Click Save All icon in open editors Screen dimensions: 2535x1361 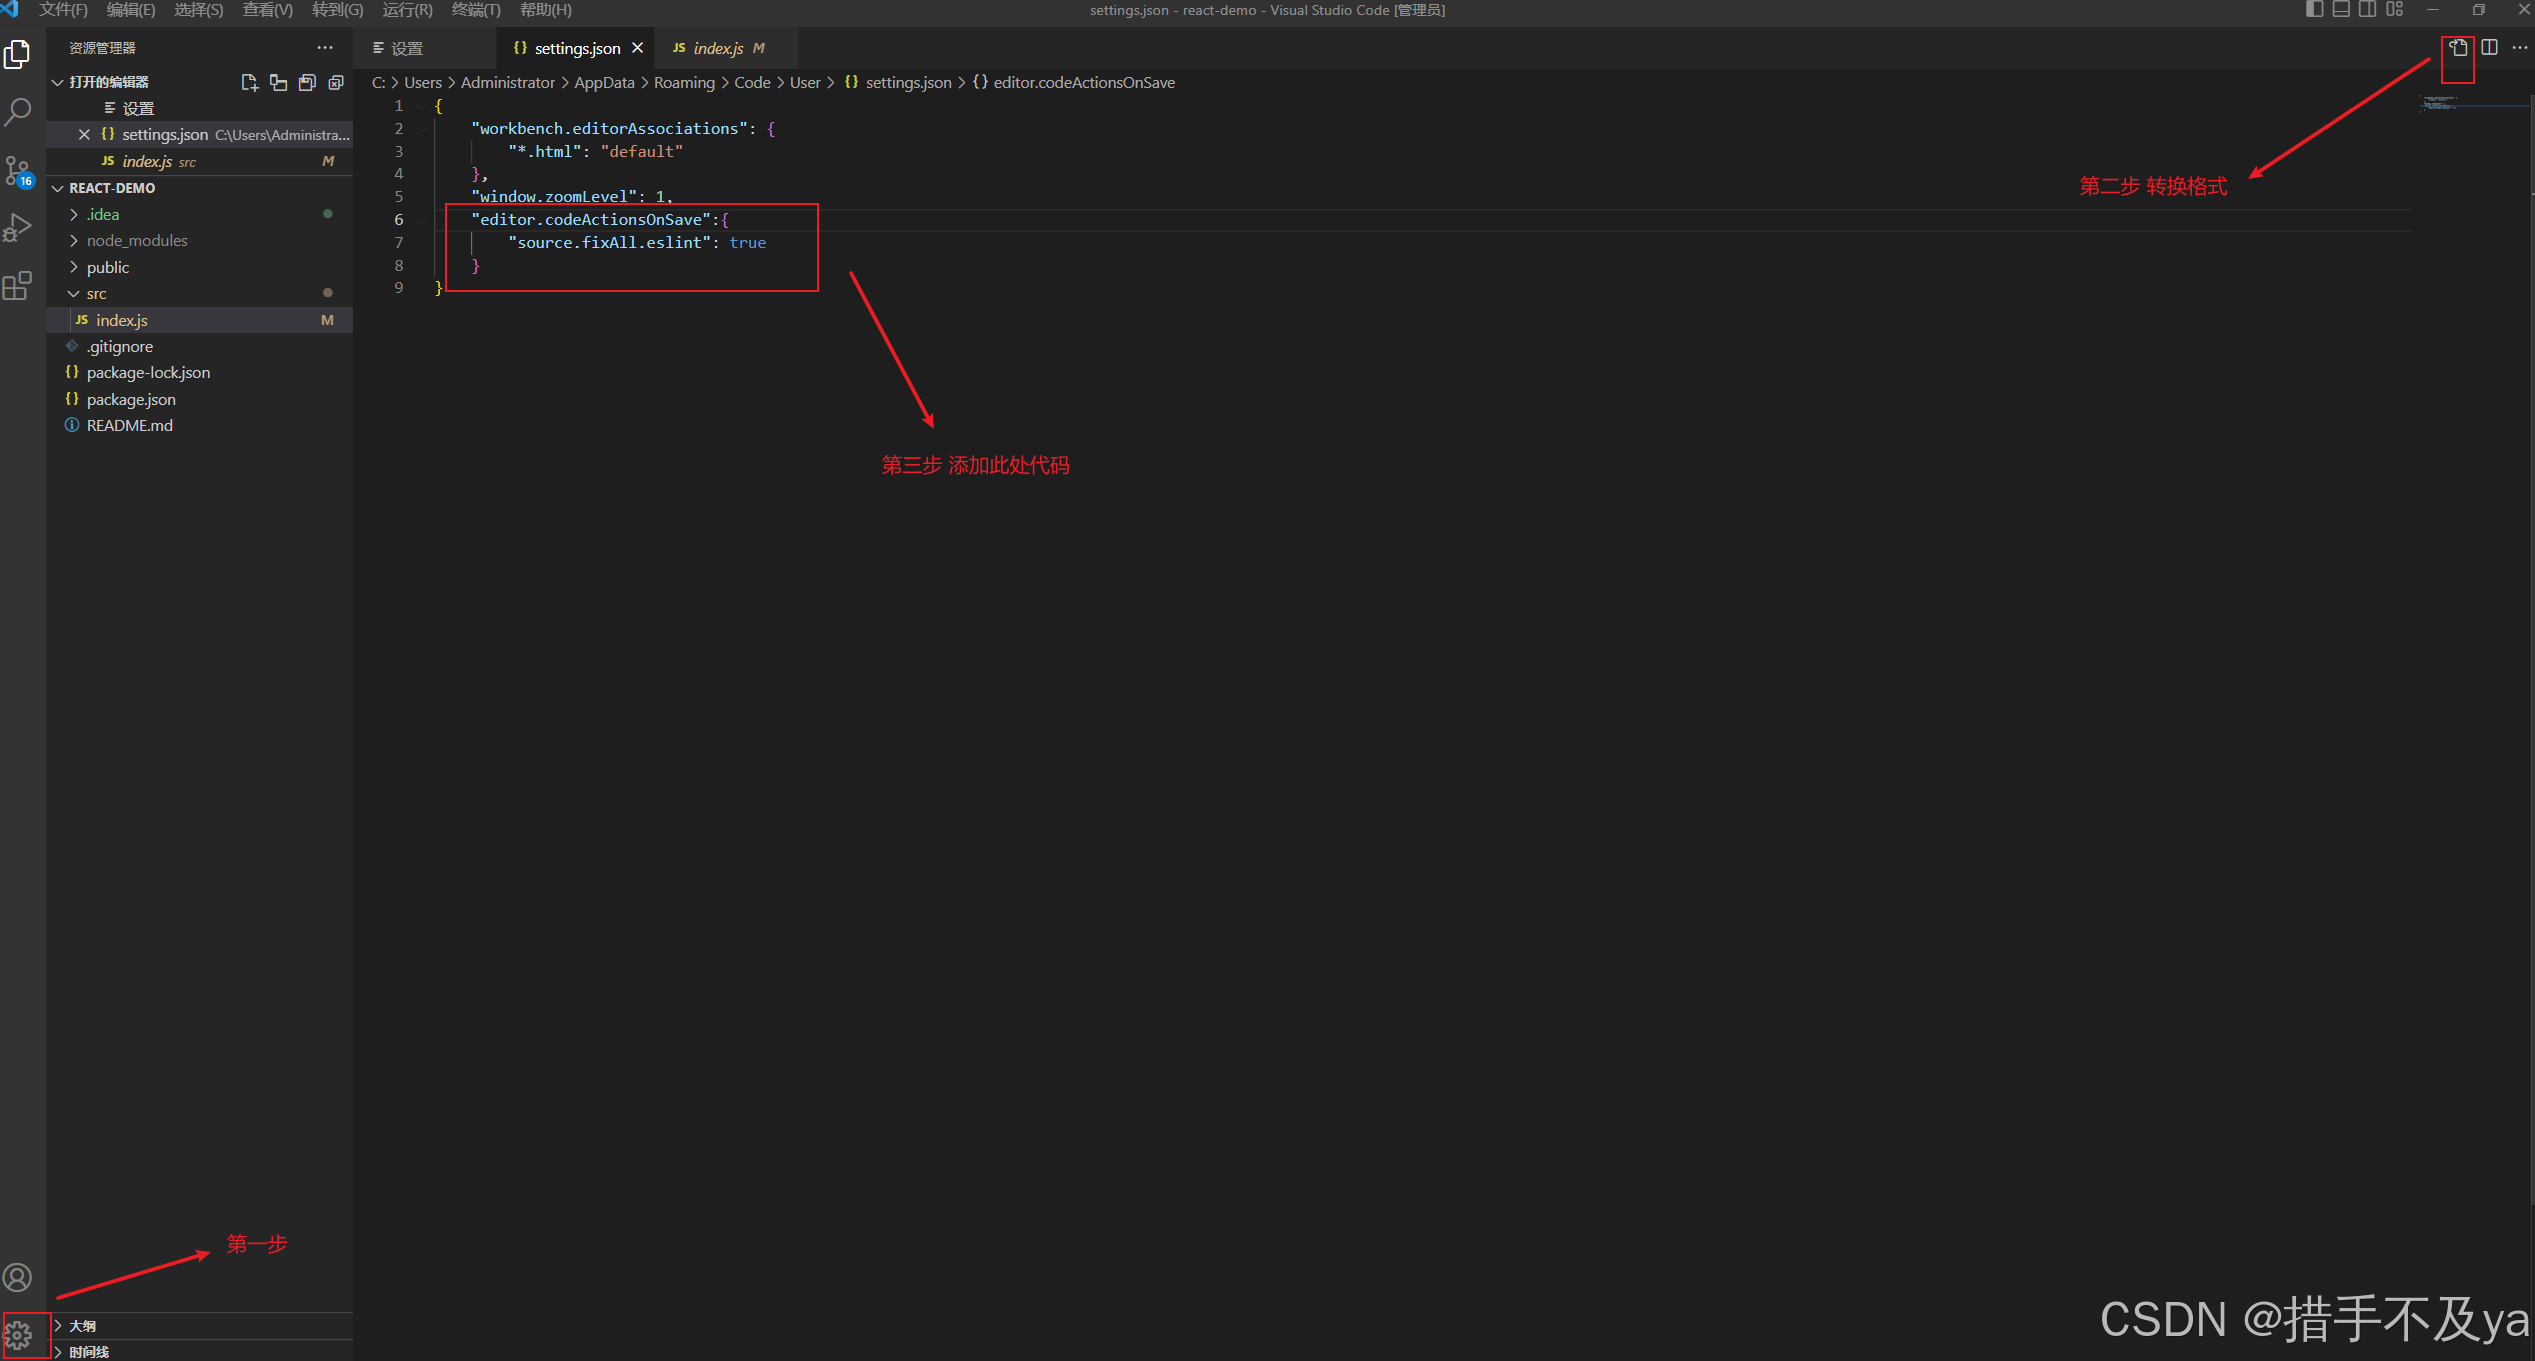click(x=308, y=82)
